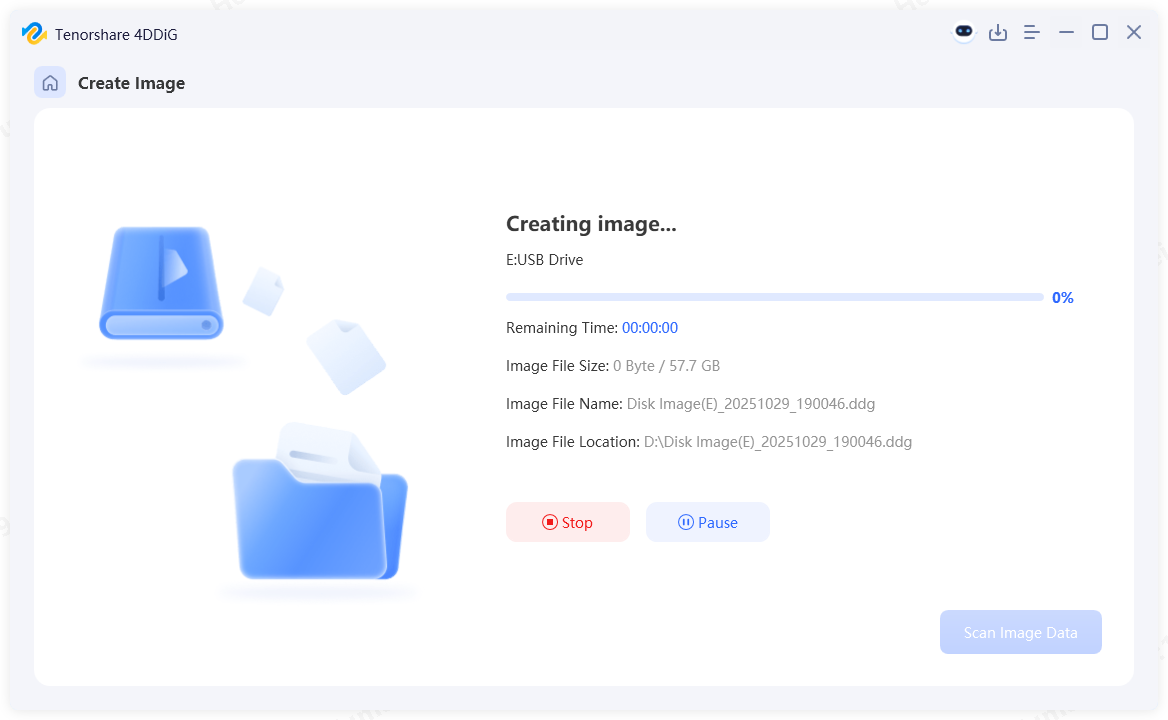1168x720 pixels.
Task: Click the Tenorshare 4DDiG logo
Action: point(34,33)
